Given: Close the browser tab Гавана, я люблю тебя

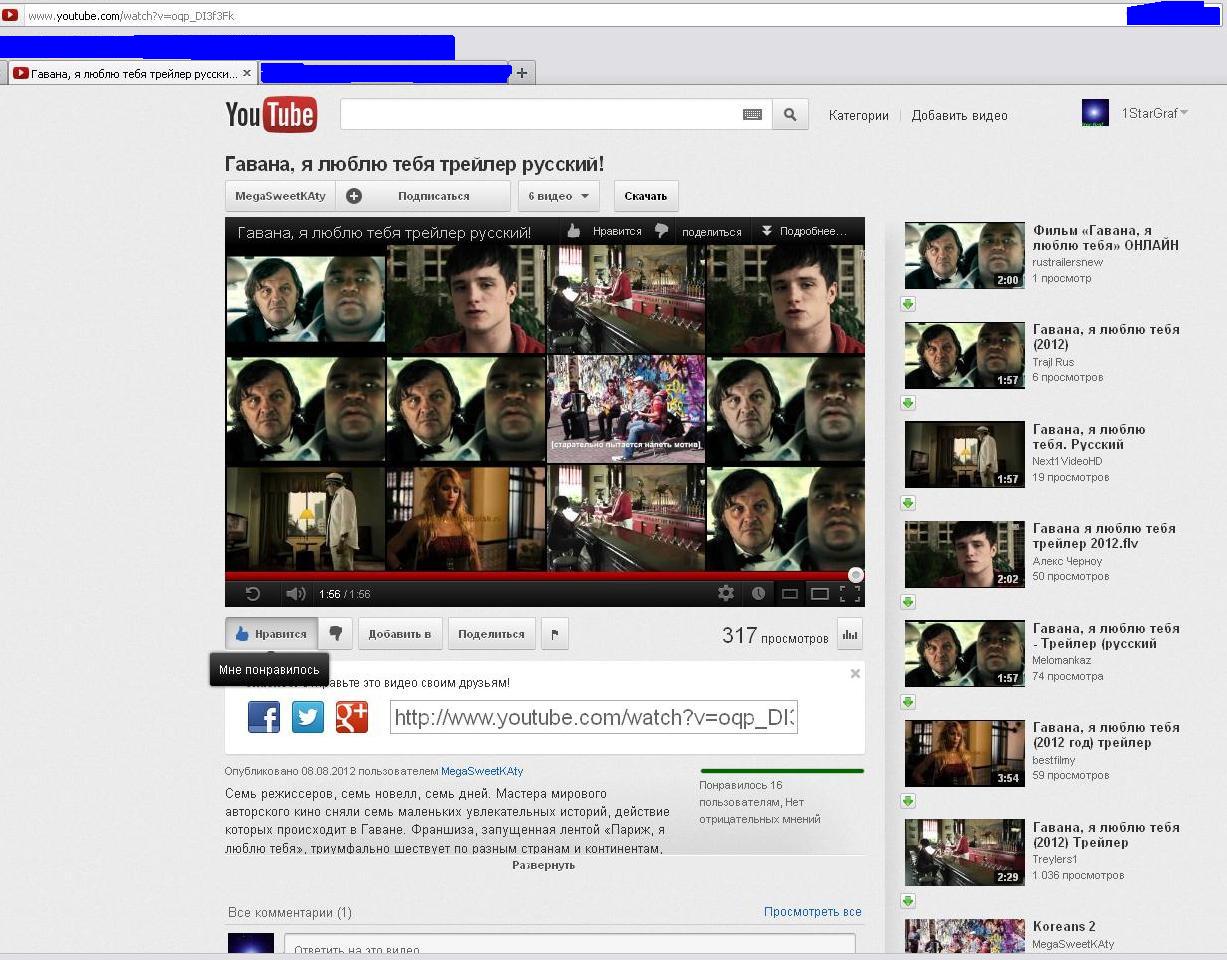Looking at the screenshot, I should click(x=247, y=73).
